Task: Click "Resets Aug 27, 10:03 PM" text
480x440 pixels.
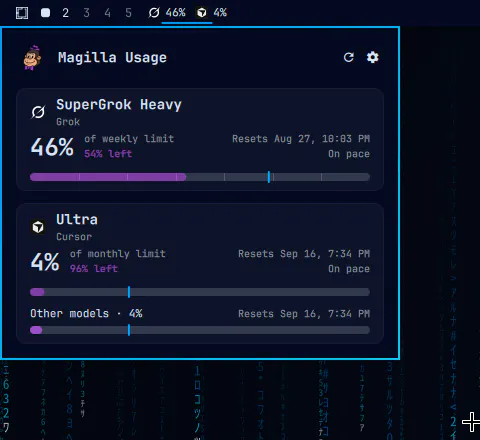Action: [301, 139]
